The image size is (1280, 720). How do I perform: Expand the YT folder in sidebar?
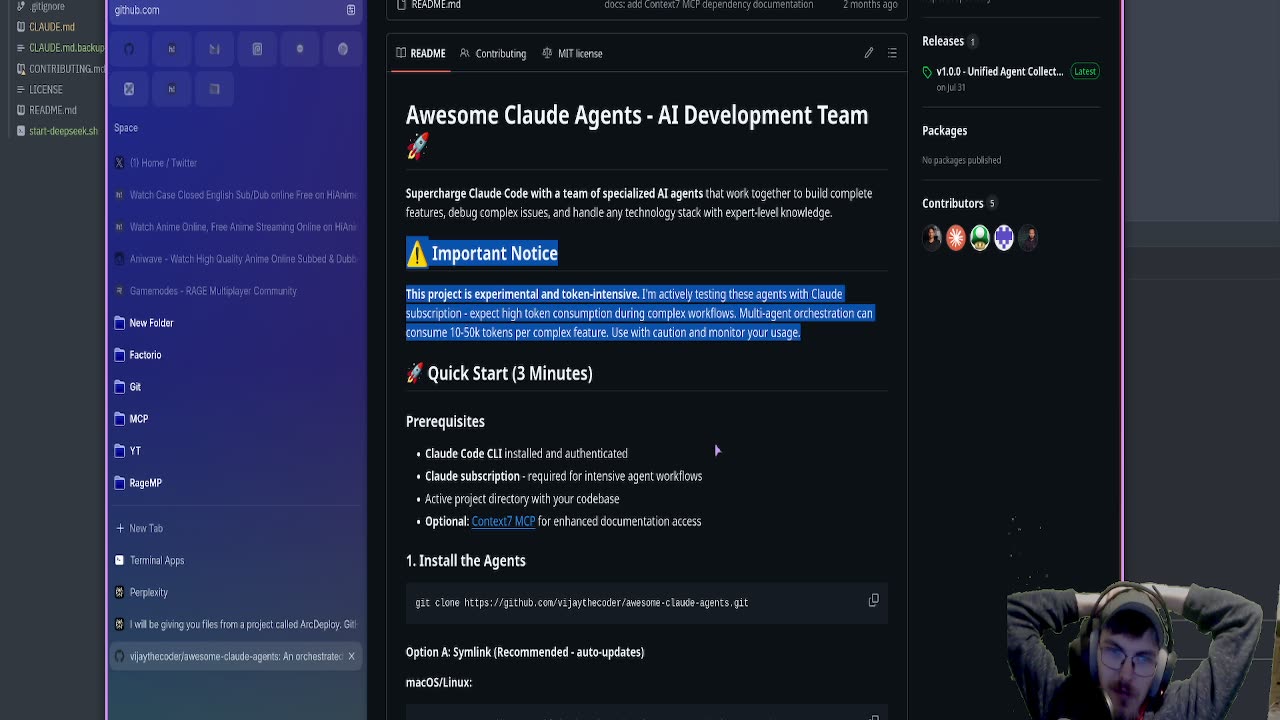(x=237, y=451)
